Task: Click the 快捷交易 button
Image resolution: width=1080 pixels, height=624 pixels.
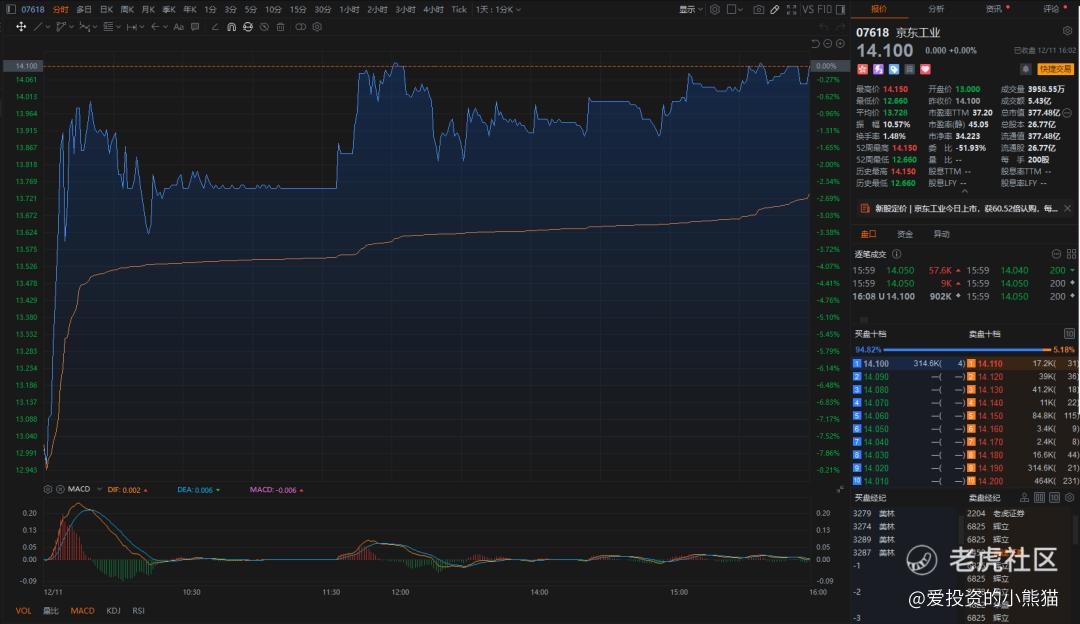Action: (1055, 69)
